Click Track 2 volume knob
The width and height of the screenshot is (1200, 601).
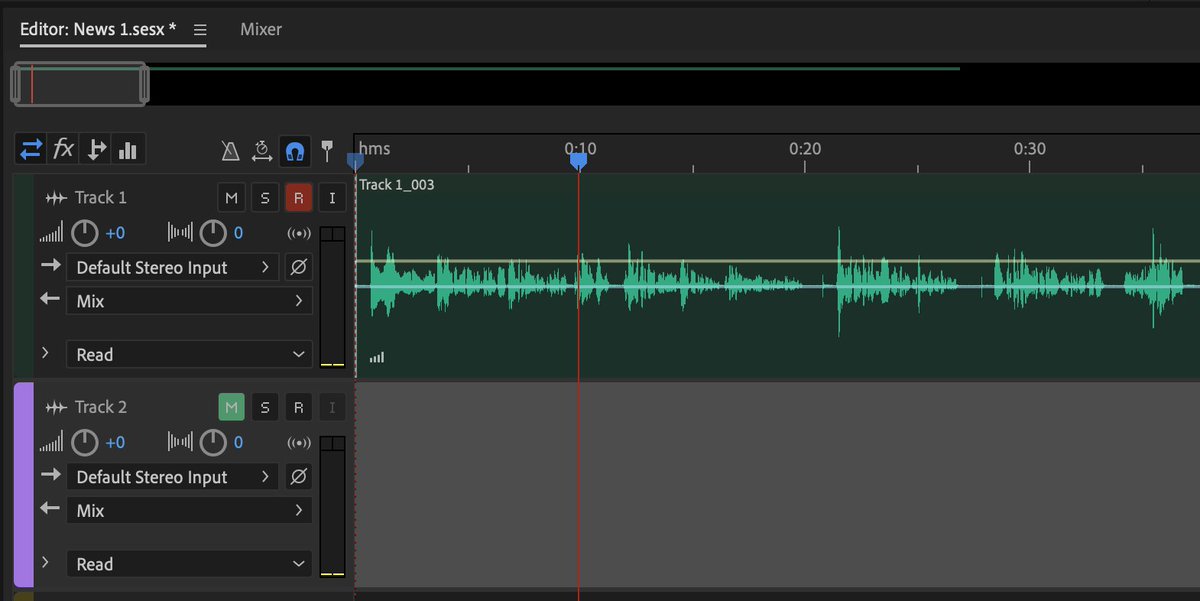(x=85, y=442)
